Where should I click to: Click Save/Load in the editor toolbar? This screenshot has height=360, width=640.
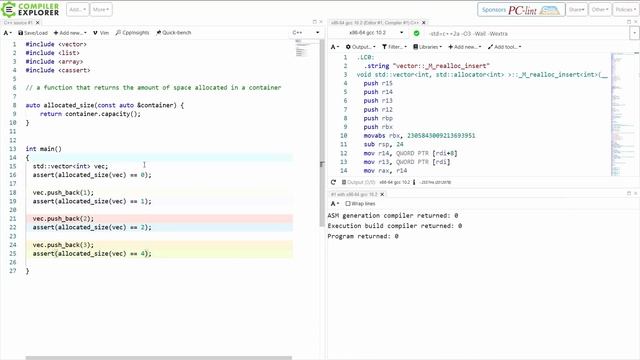coord(33,33)
